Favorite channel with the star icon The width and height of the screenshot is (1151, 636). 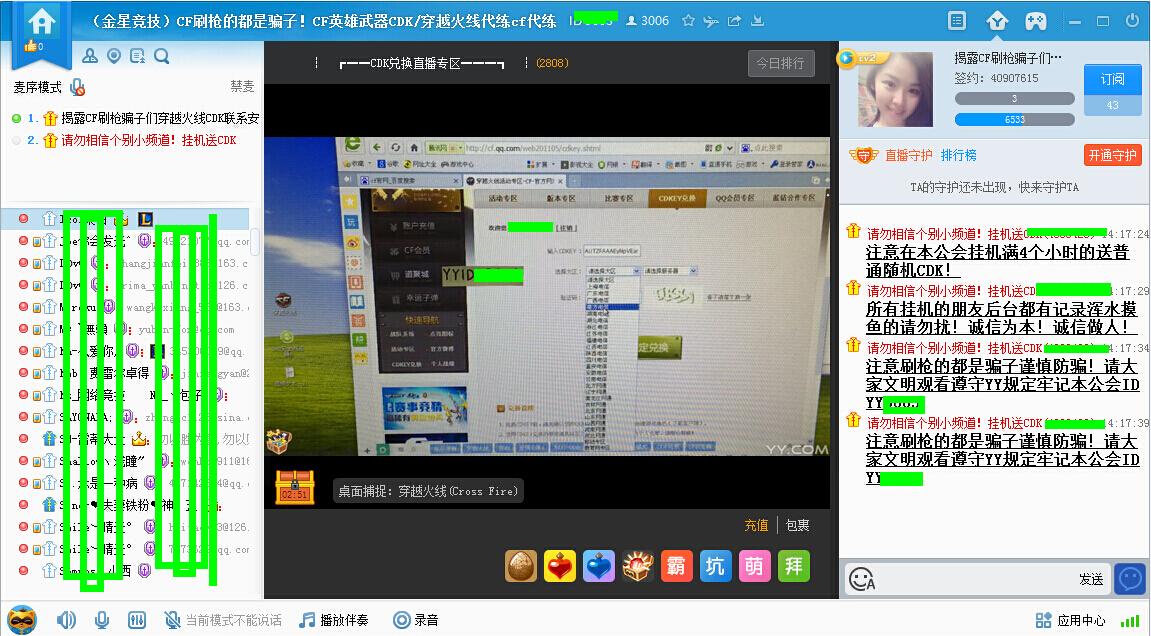click(x=688, y=21)
